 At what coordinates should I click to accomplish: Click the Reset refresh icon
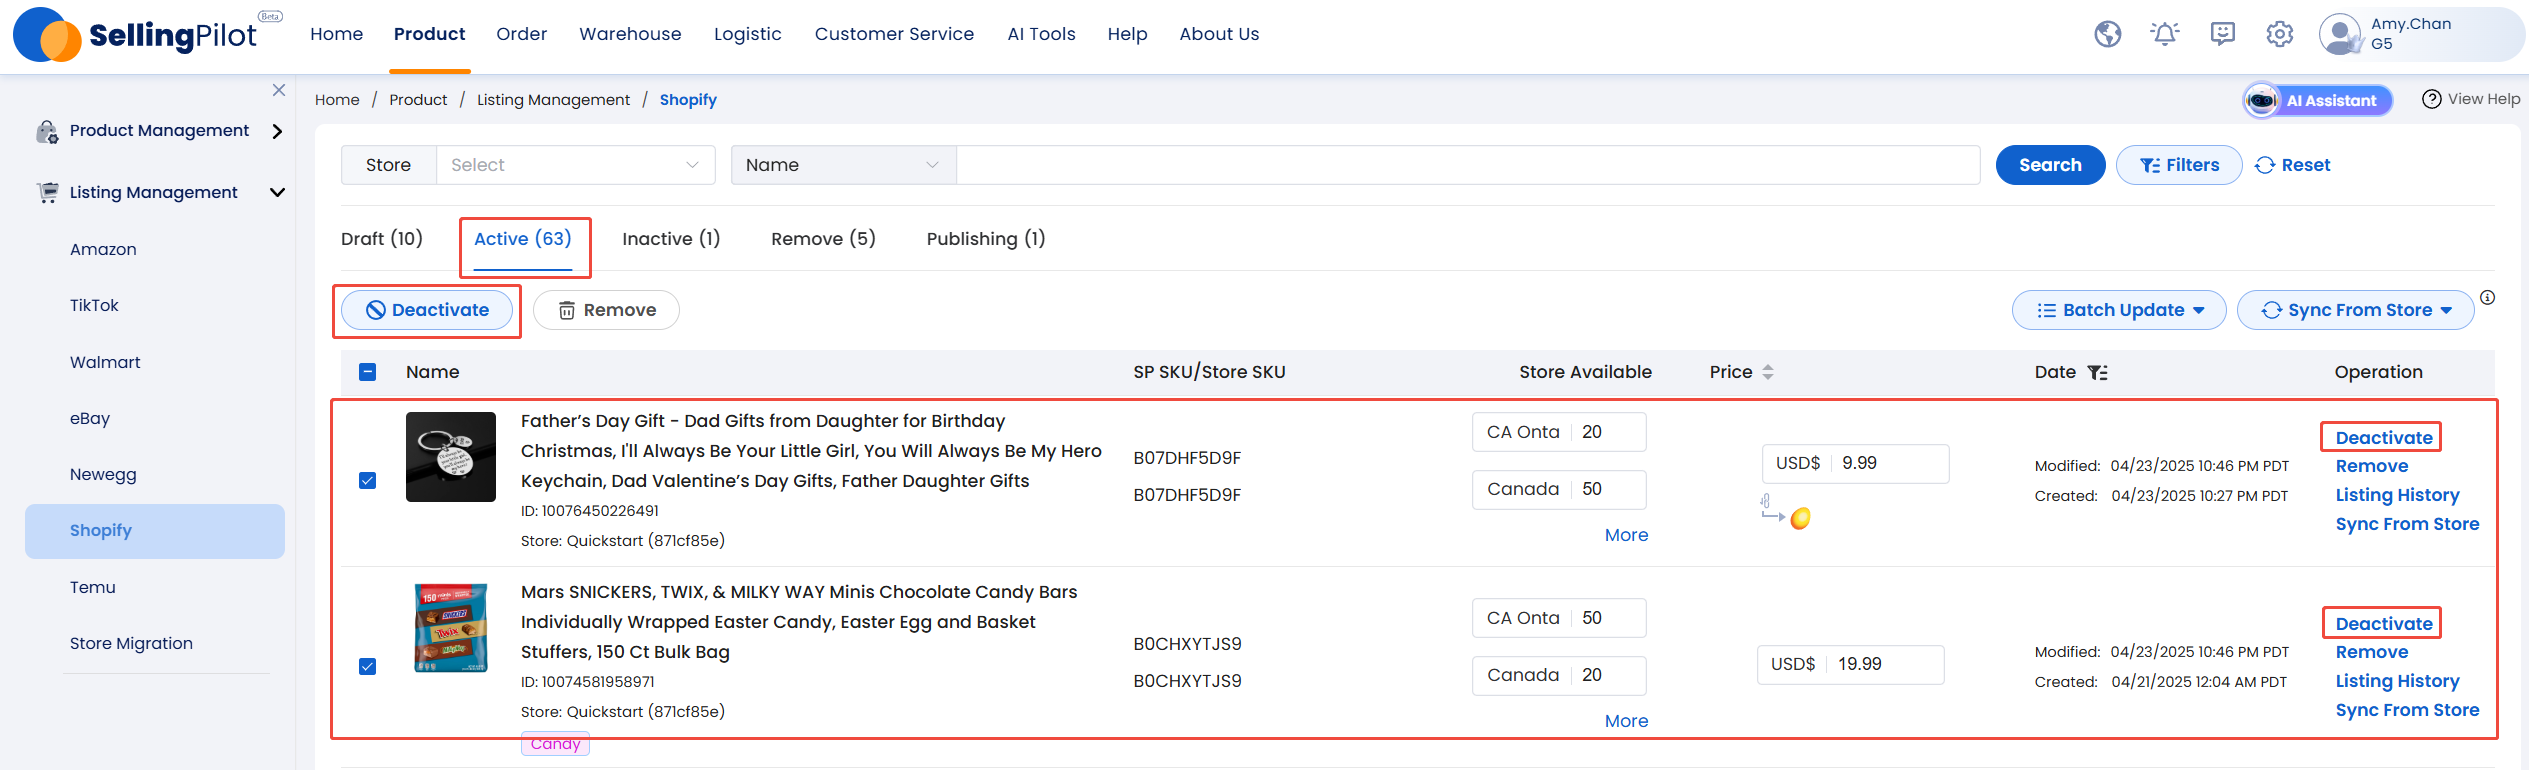point(2265,165)
